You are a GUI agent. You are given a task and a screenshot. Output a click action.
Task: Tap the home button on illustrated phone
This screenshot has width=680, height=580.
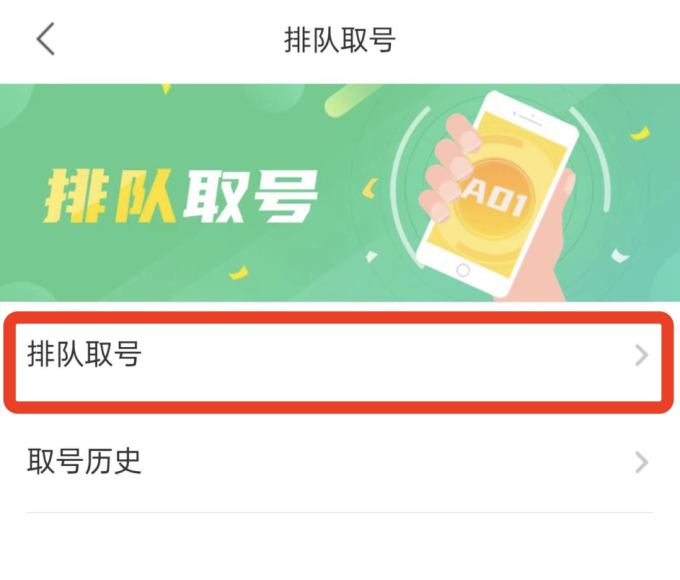[x=463, y=270]
